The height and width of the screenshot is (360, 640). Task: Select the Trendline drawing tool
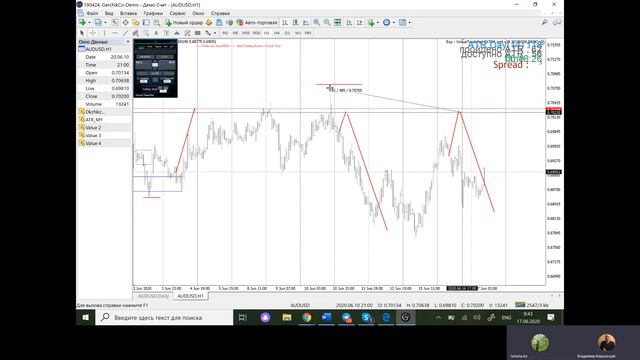click(x=125, y=33)
